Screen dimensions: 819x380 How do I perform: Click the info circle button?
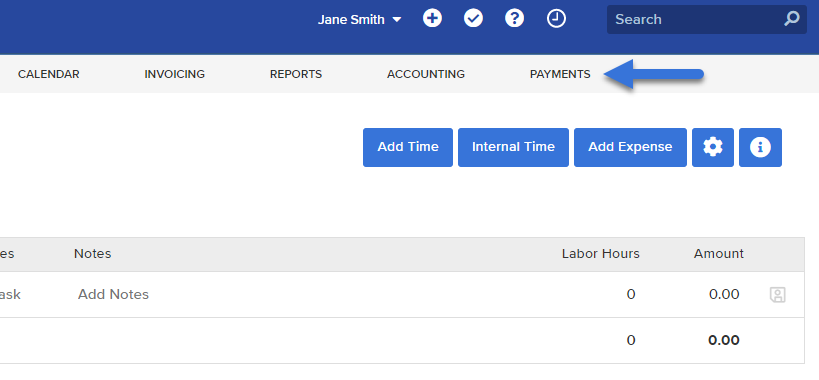760,147
